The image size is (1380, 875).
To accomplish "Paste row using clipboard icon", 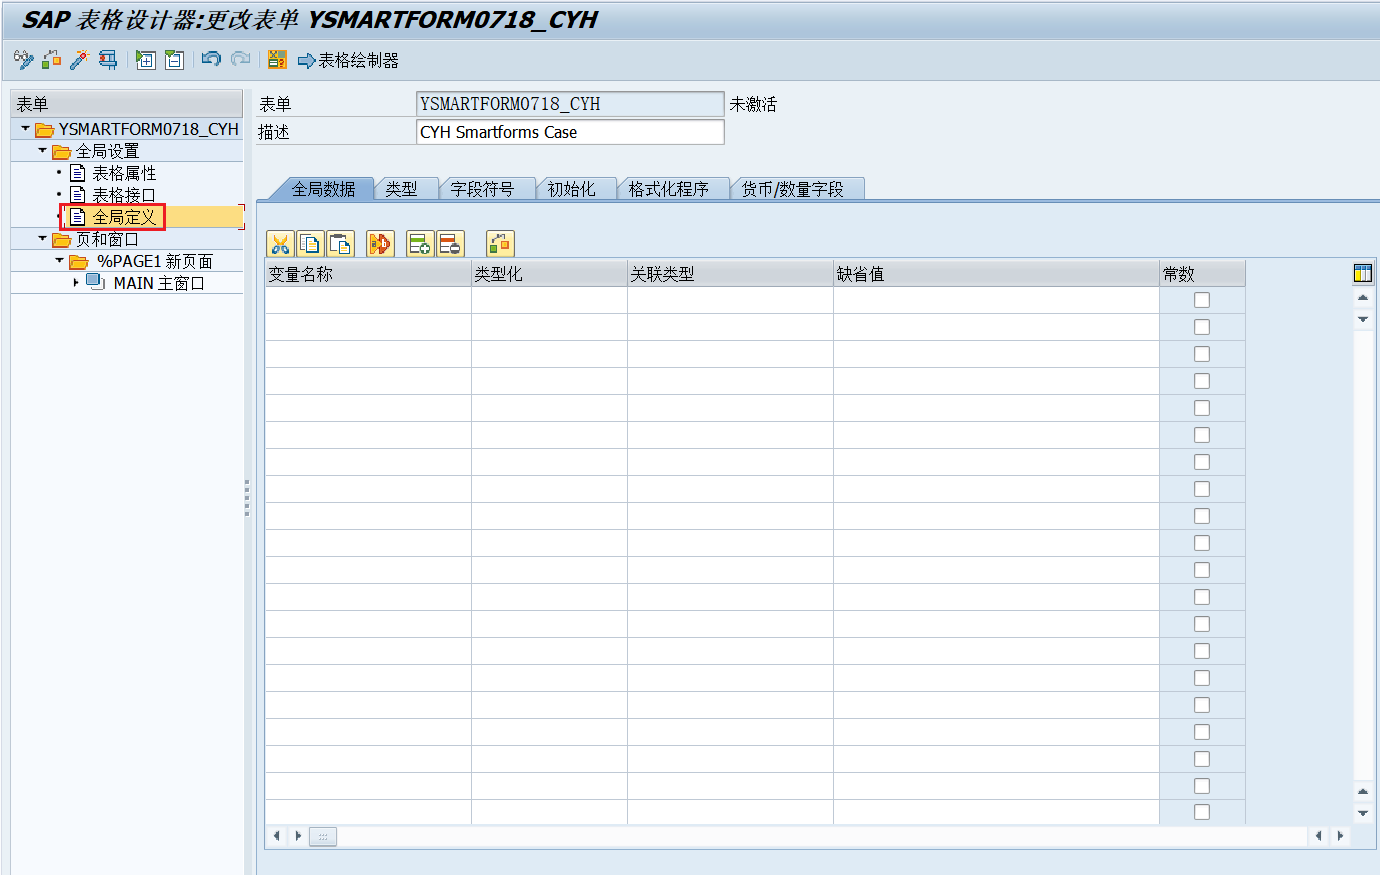I will point(341,243).
